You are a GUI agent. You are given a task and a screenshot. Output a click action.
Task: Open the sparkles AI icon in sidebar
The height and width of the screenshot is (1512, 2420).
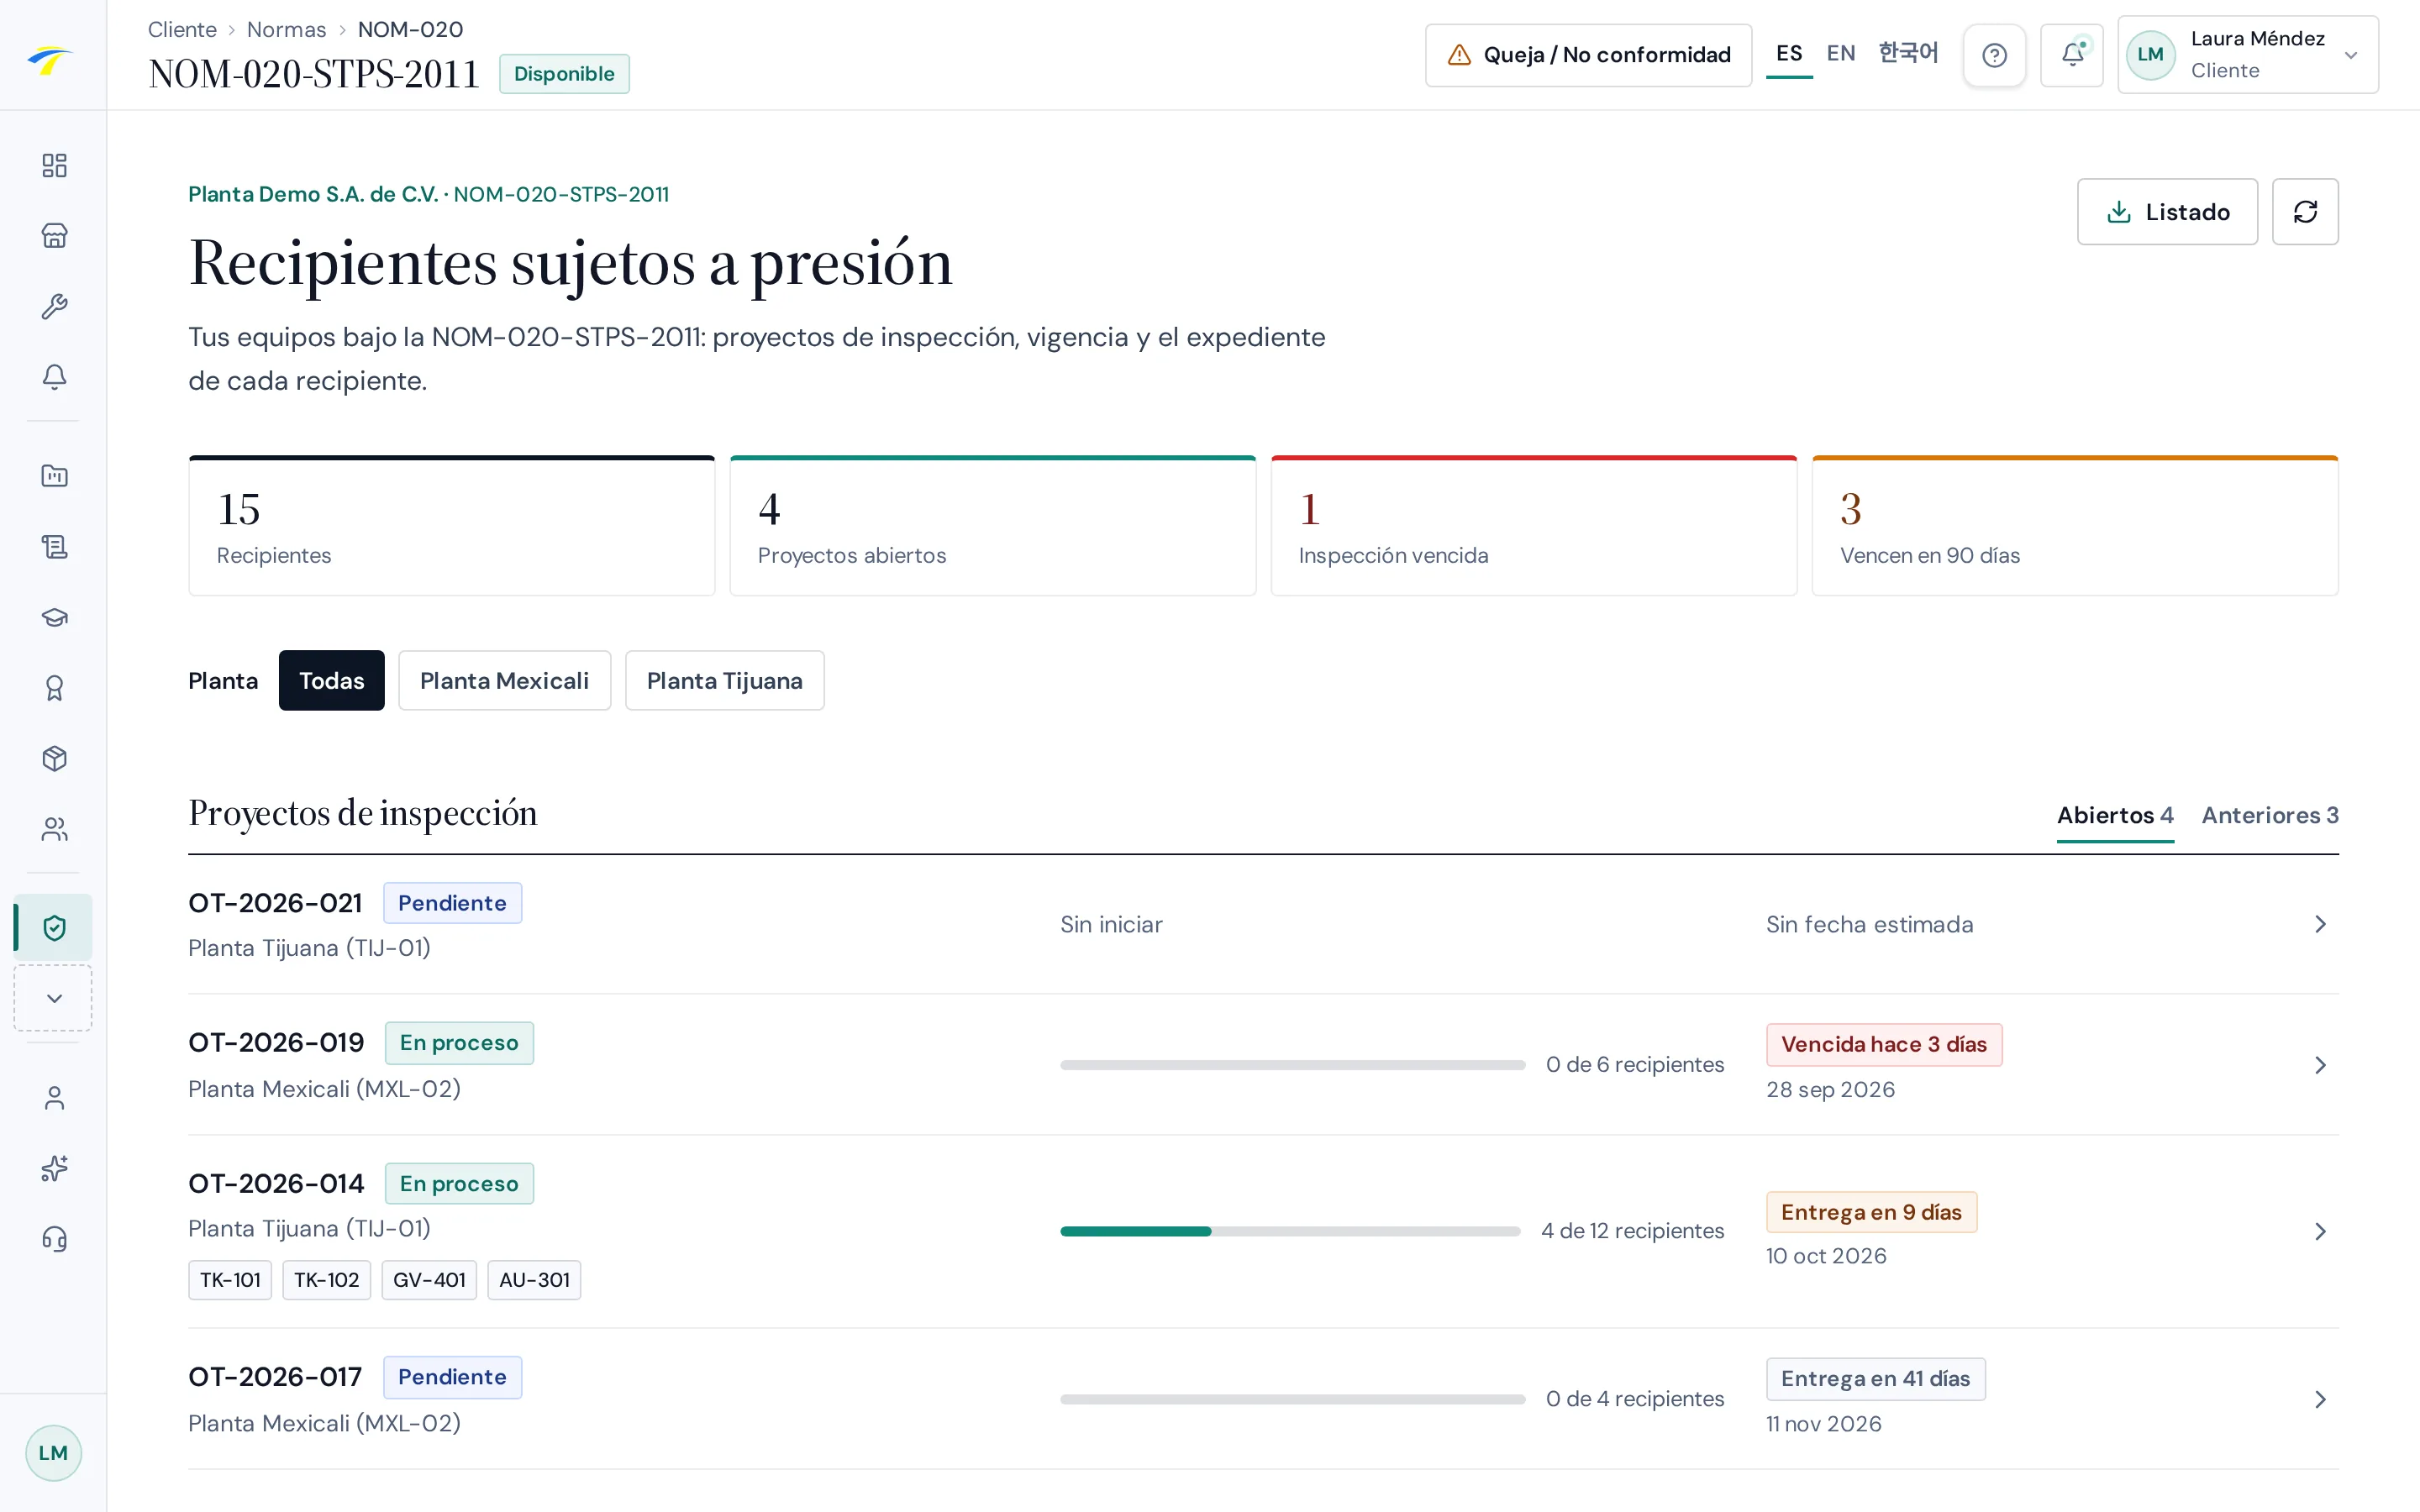54,1169
